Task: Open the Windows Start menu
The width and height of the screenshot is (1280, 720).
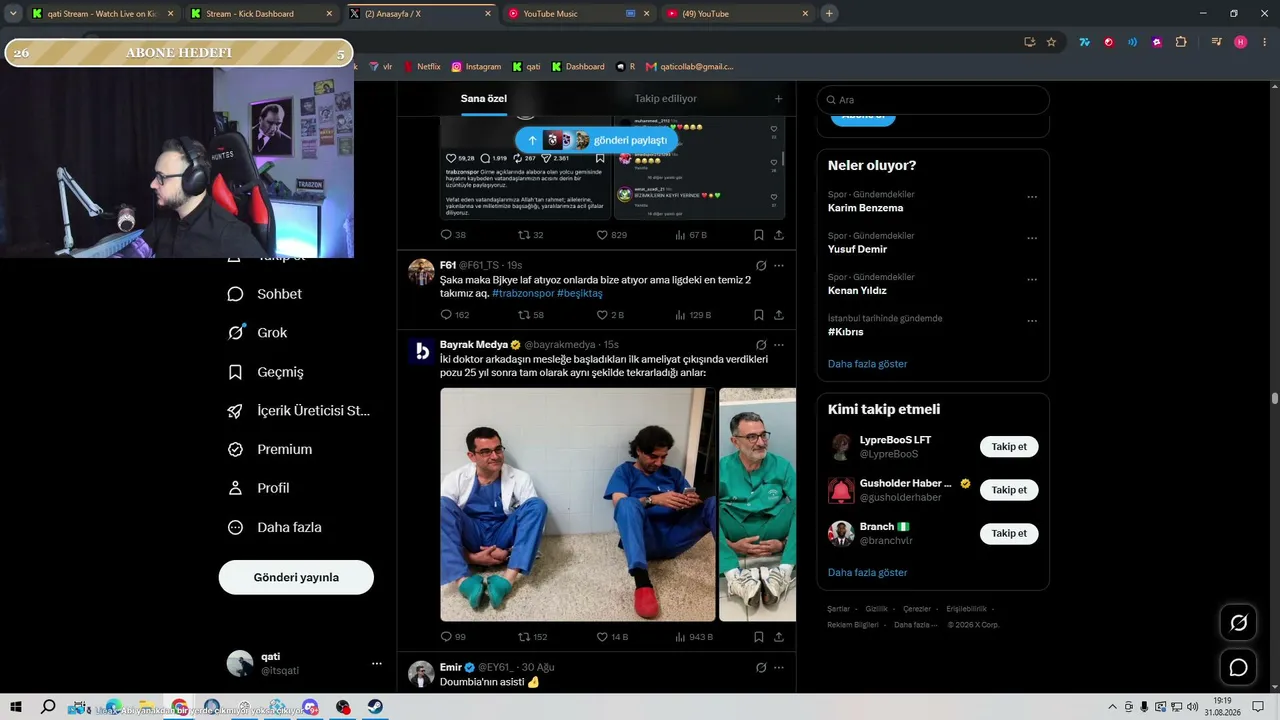Action: click(16, 707)
